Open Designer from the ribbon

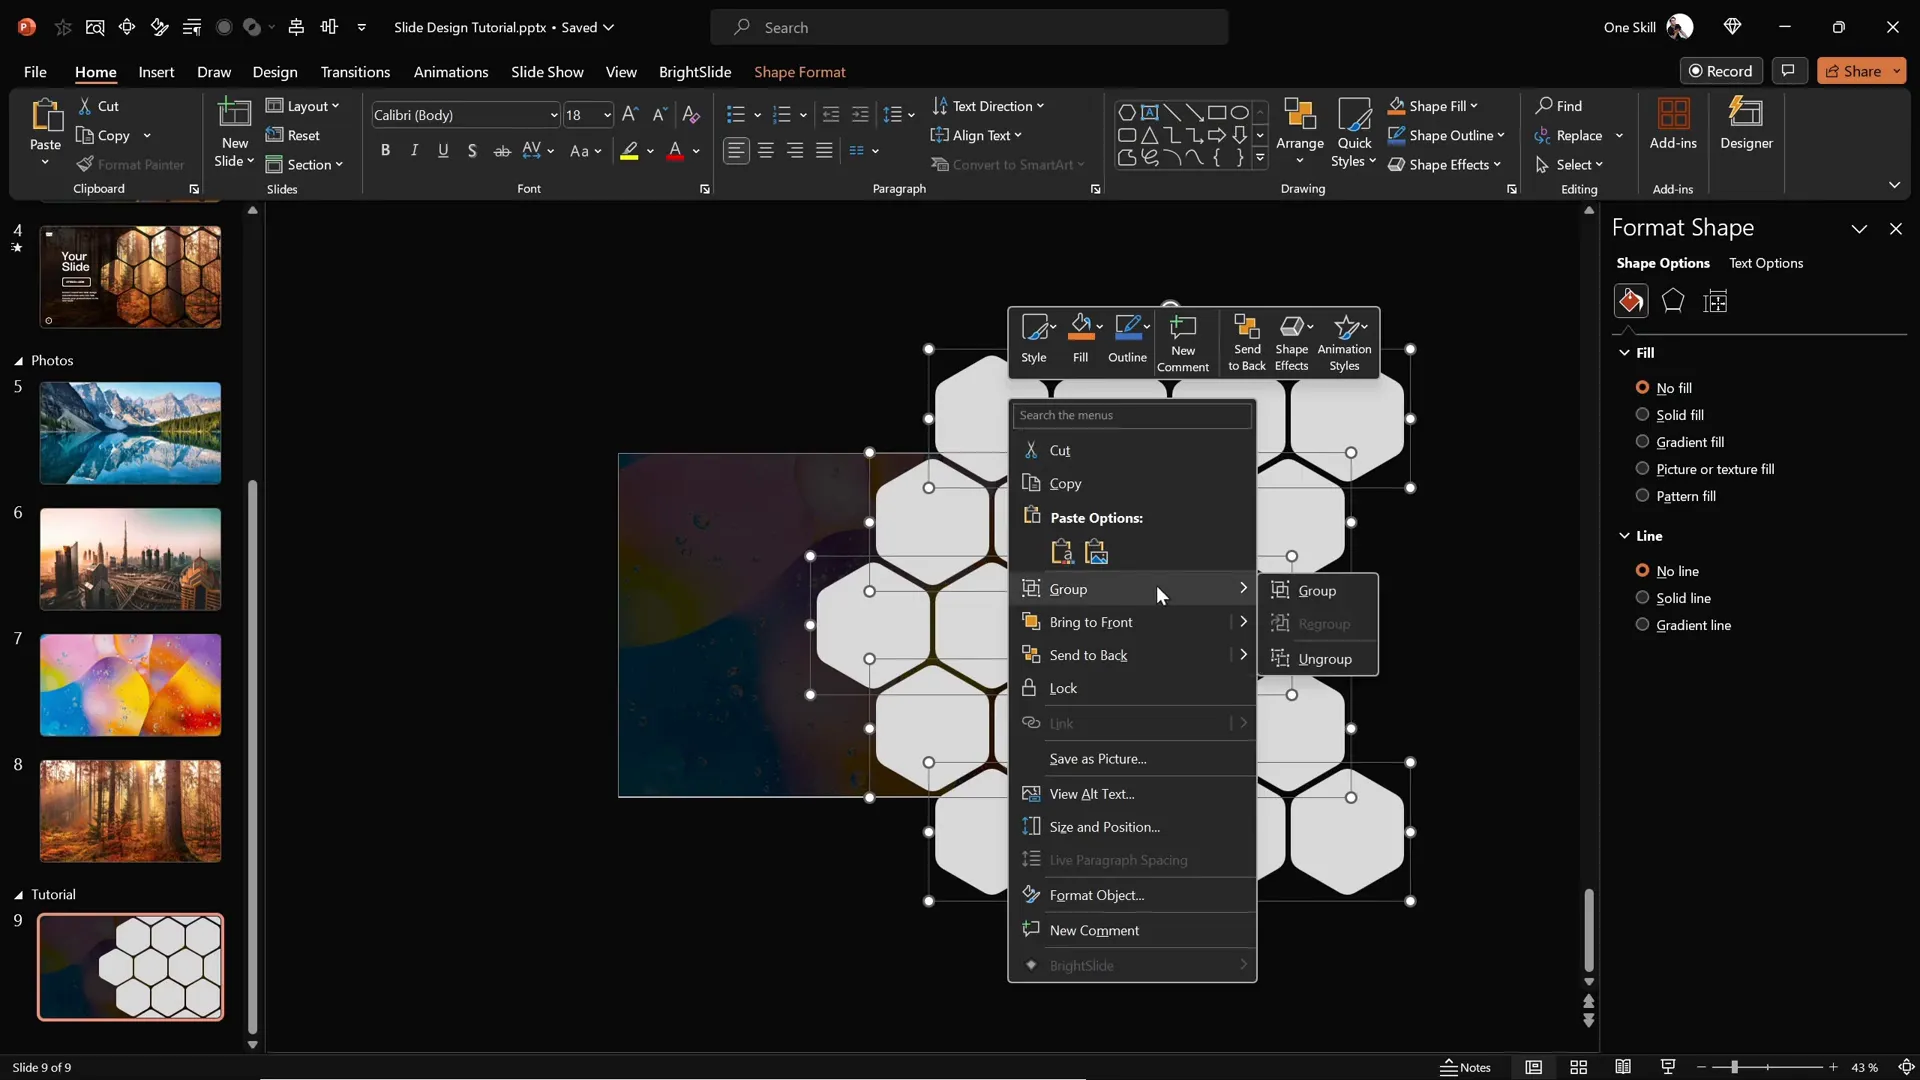coord(1746,125)
